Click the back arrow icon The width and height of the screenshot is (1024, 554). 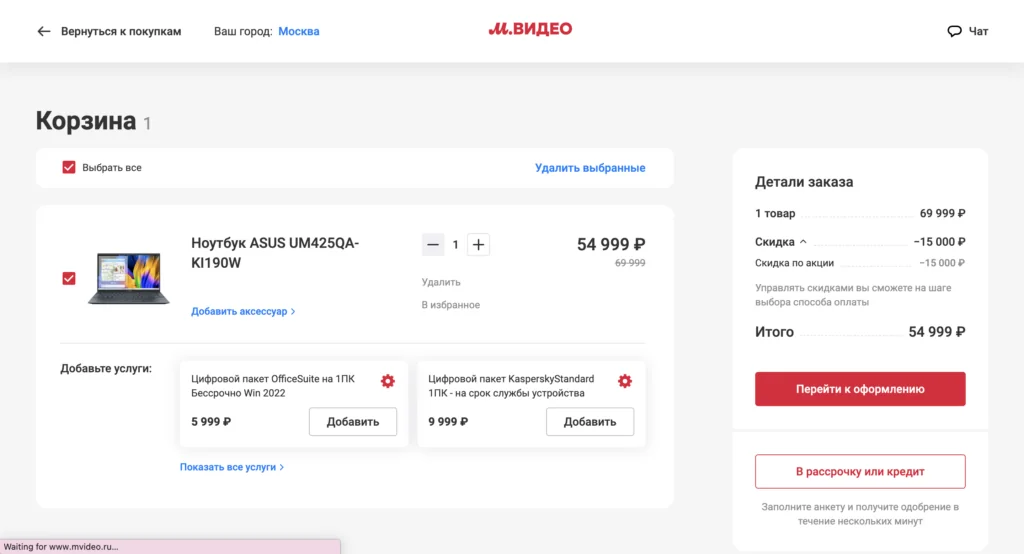[x=43, y=31]
